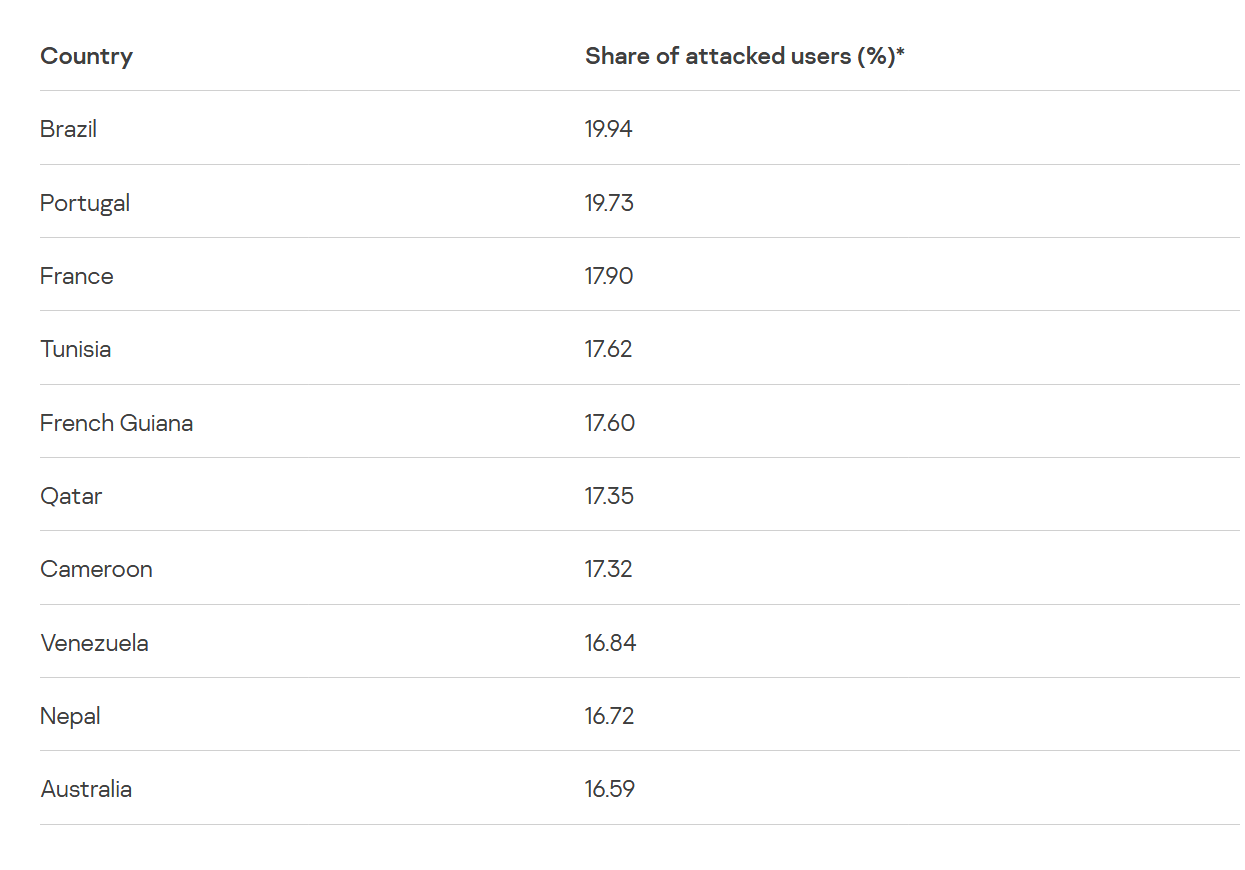Select the Brazil country cell

[x=68, y=129]
